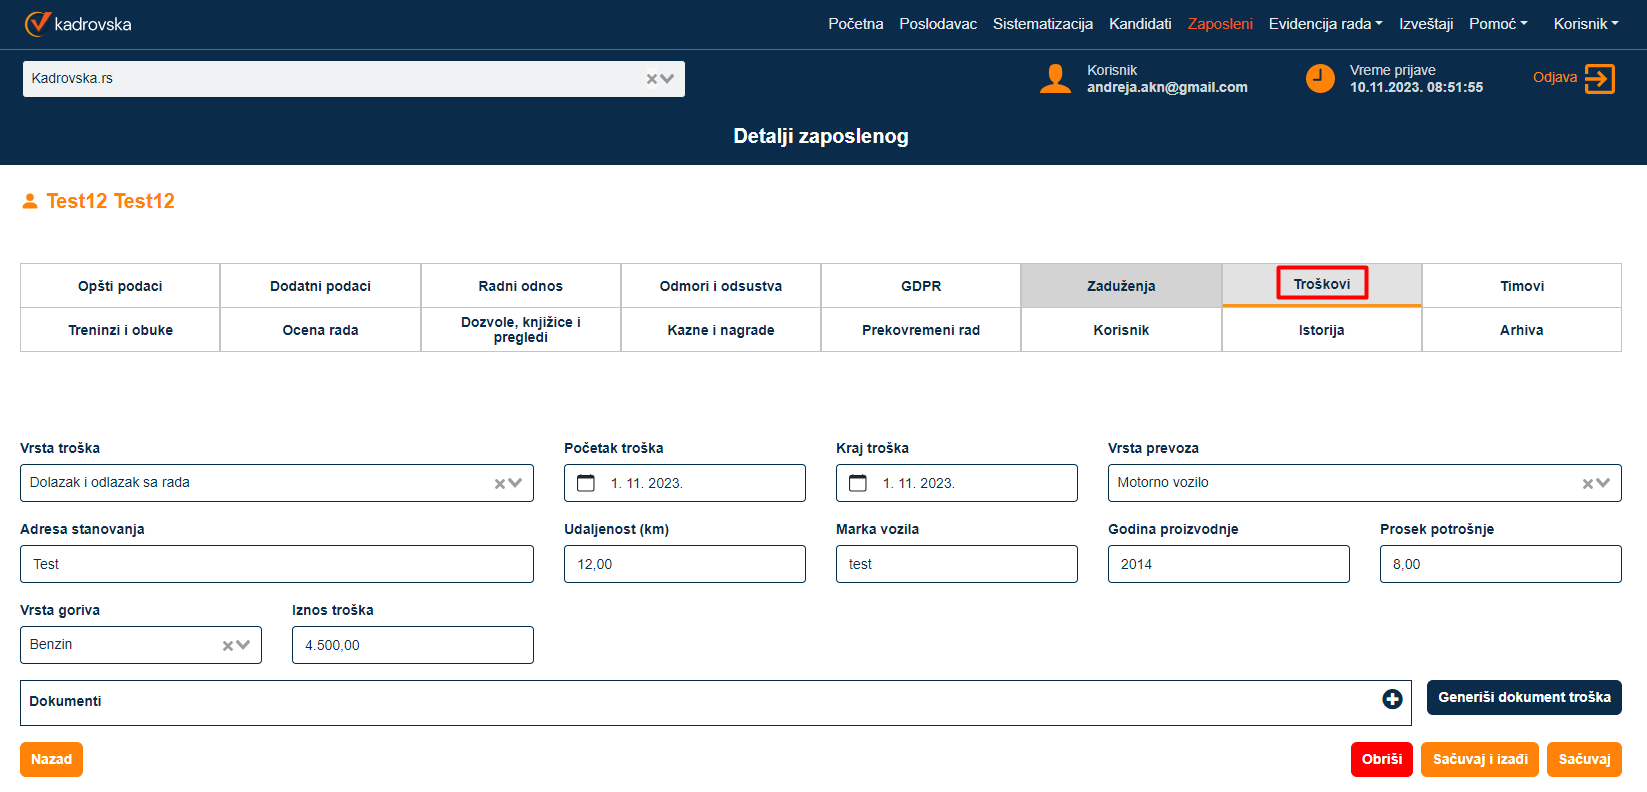Open the Prekovremeni rad tab
This screenshot has width=1647, height=792.
click(920, 330)
